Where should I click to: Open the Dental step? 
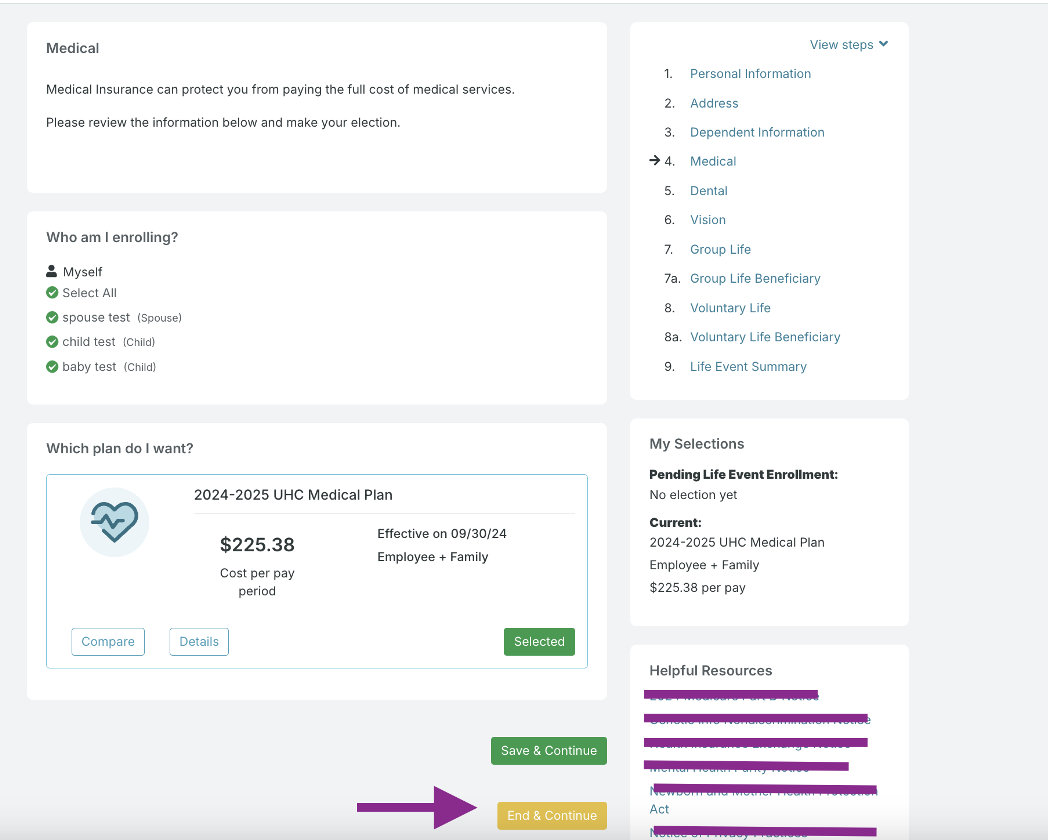[708, 191]
